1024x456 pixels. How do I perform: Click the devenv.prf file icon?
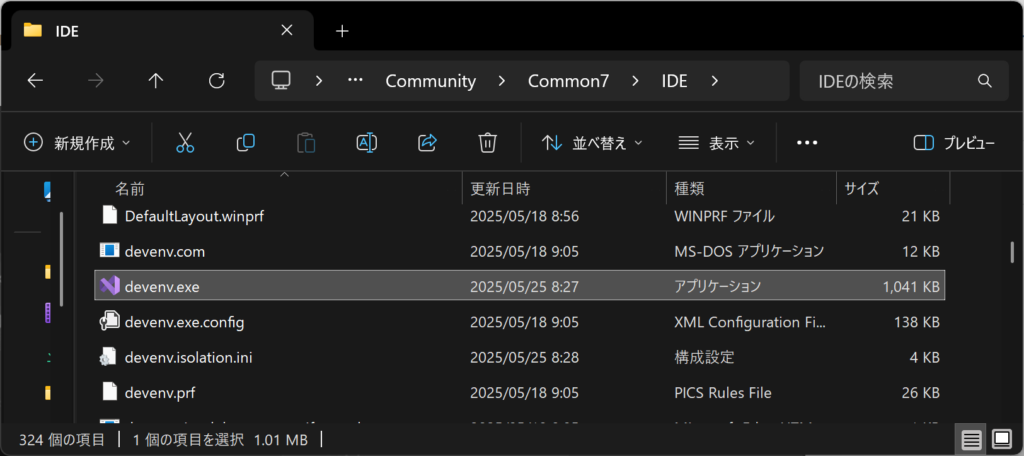pyautogui.click(x=109, y=392)
